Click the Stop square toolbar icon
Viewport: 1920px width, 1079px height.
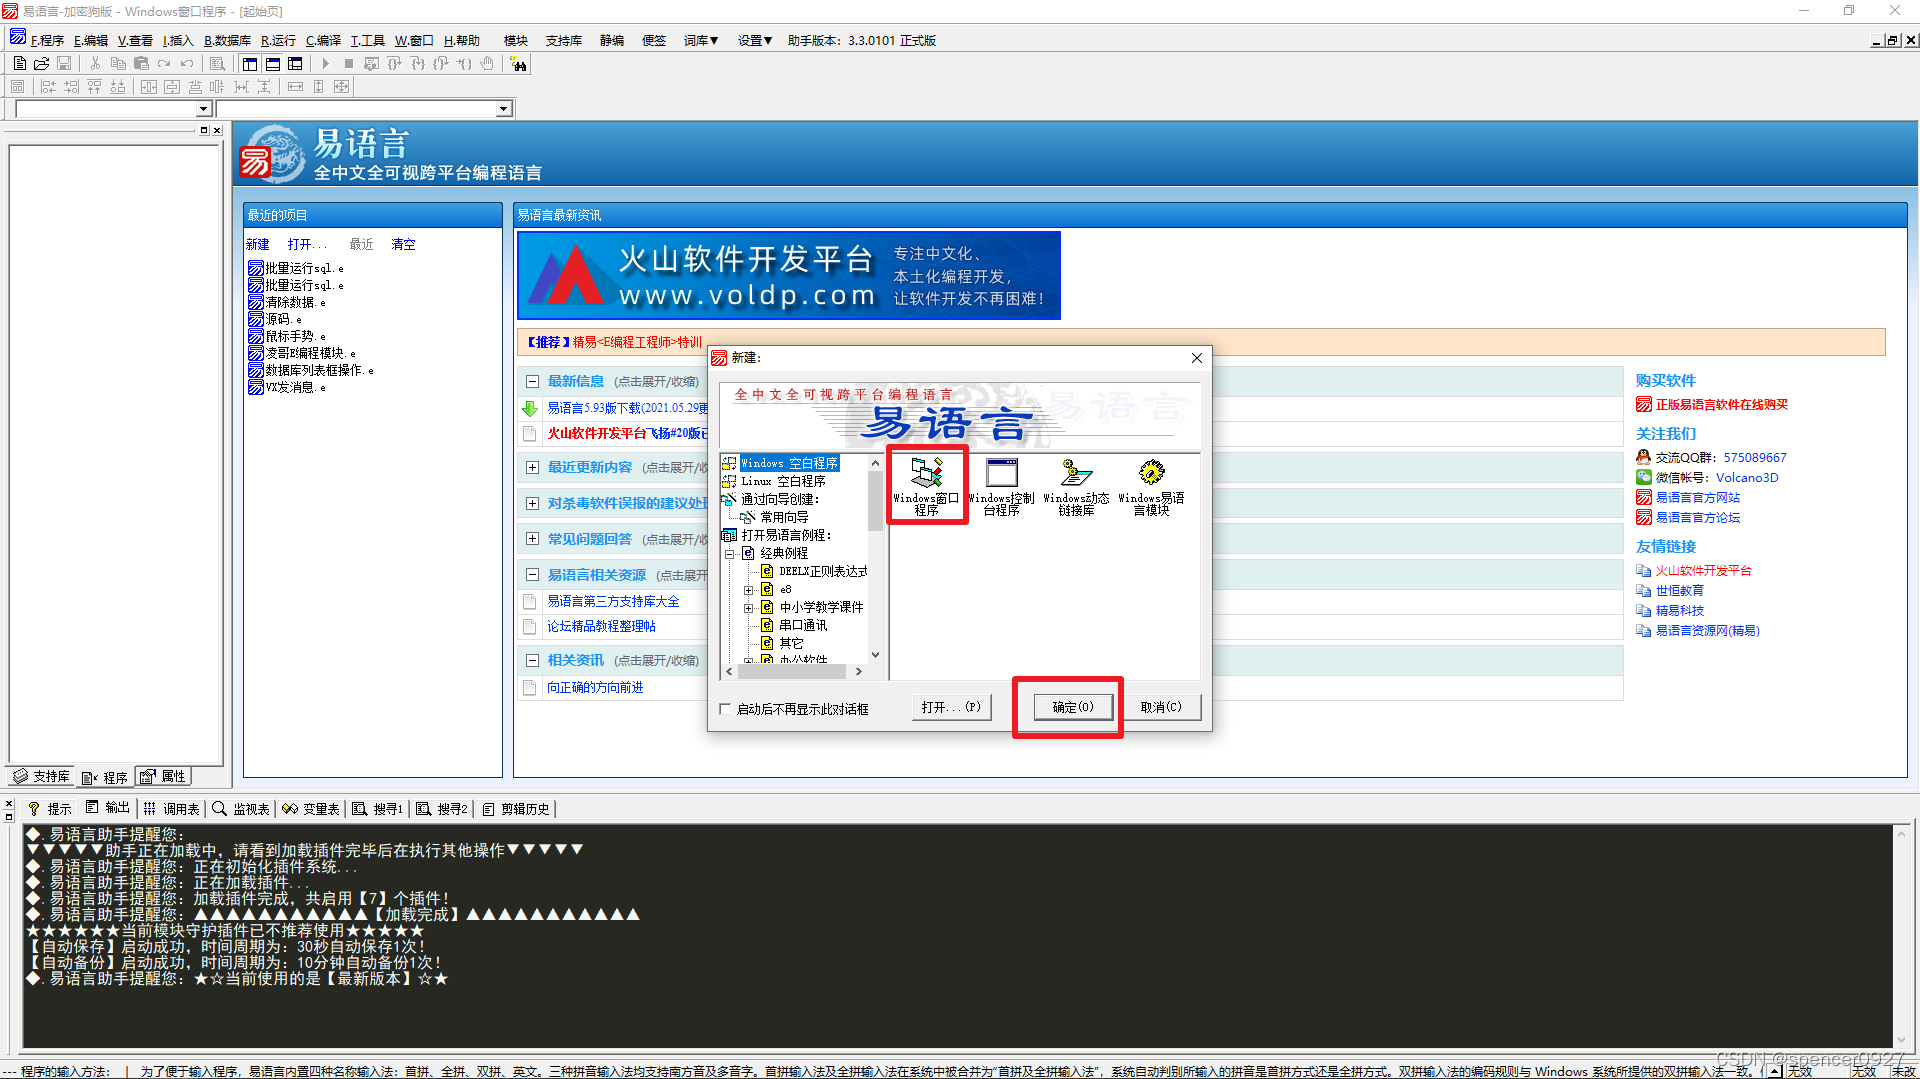348,64
